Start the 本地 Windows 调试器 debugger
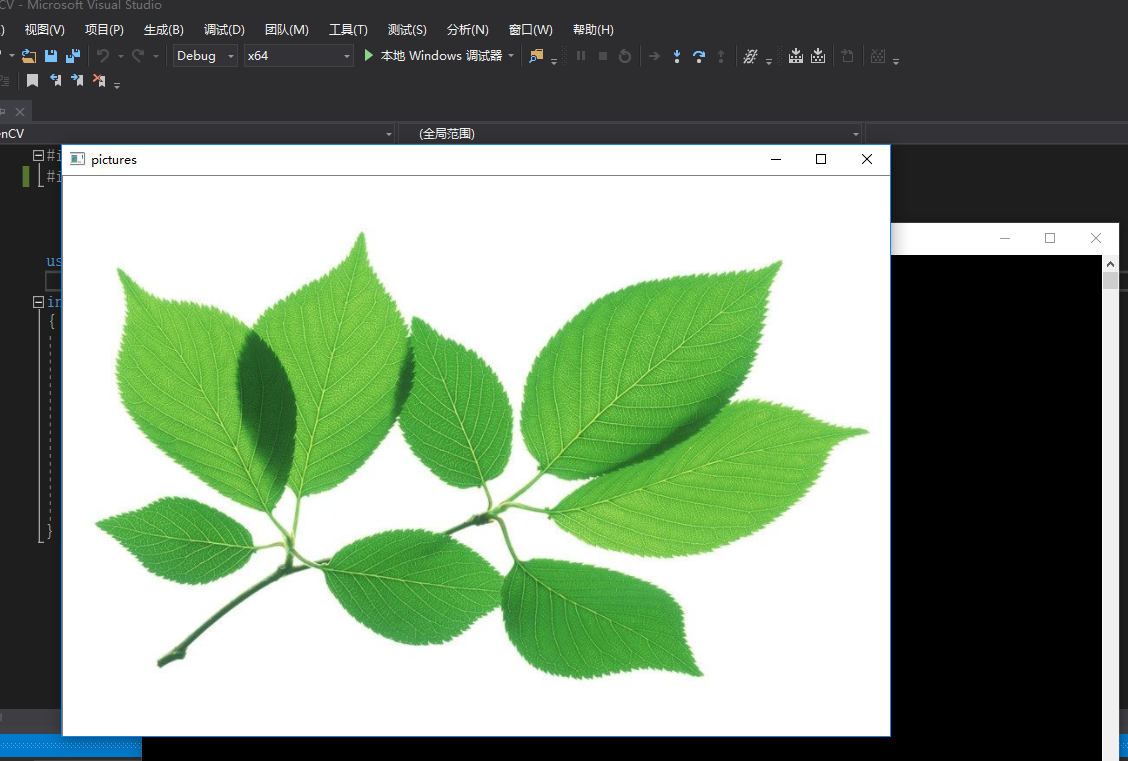Viewport: 1128px width, 761px height. coord(433,55)
